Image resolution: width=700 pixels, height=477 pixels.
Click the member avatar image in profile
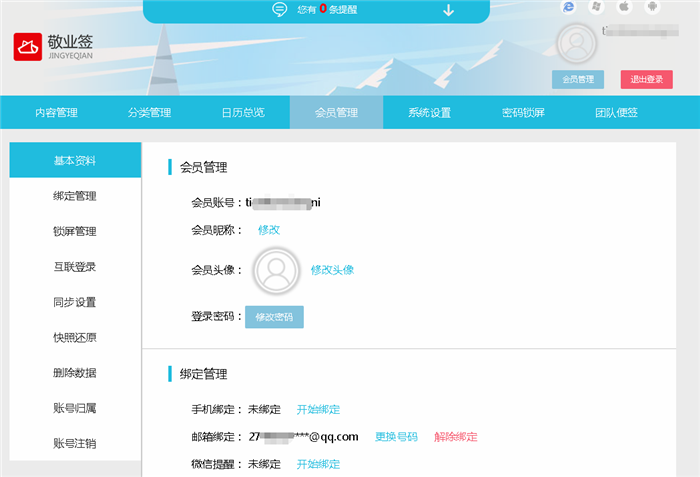click(277, 270)
